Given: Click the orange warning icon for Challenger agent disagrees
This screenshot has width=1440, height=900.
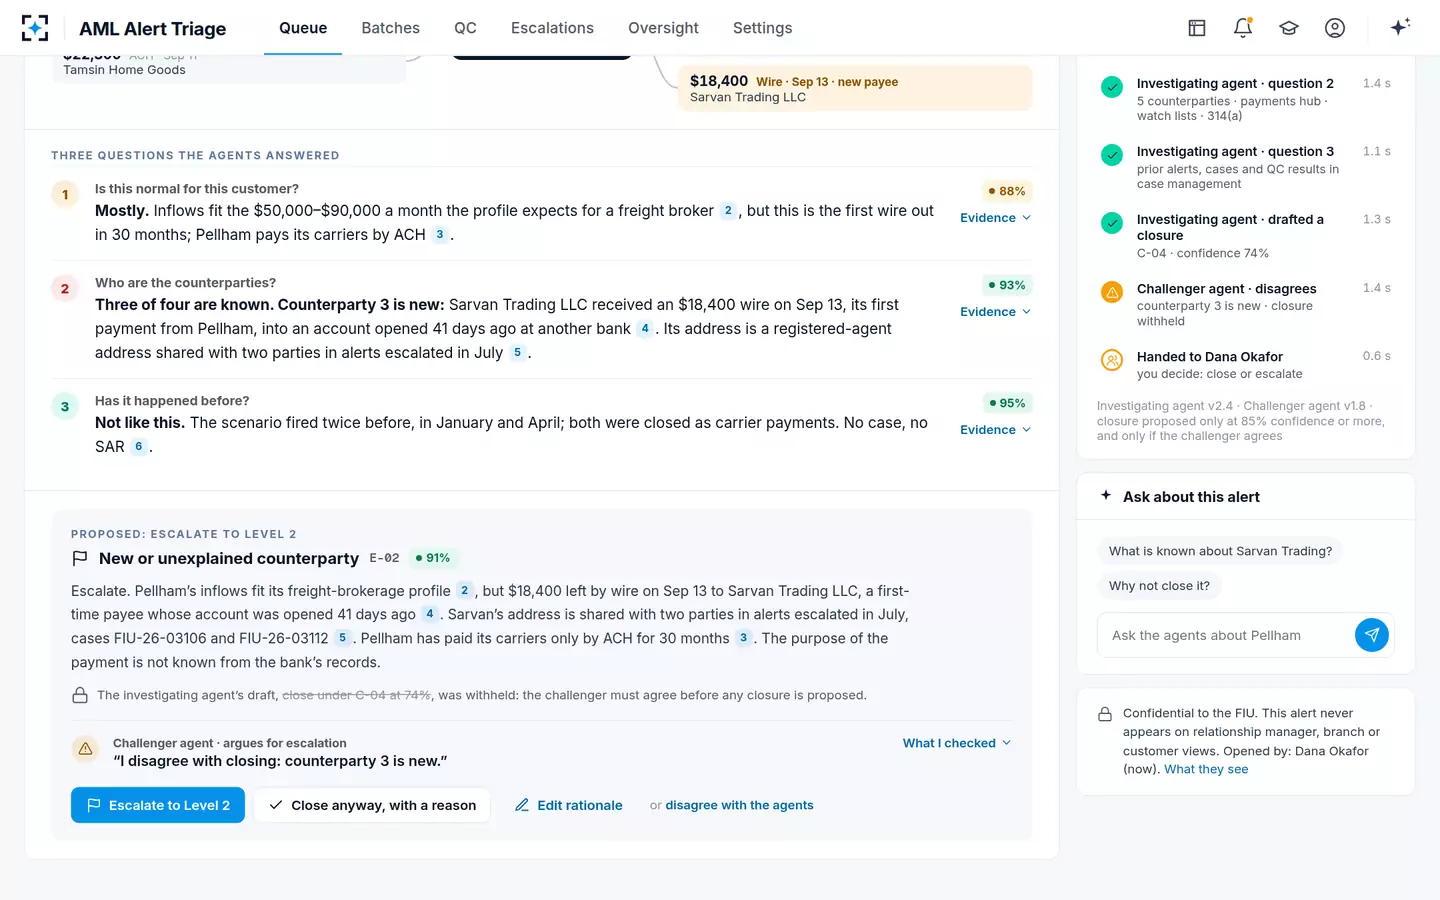Looking at the screenshot, I should click(x=1112, y=292).
